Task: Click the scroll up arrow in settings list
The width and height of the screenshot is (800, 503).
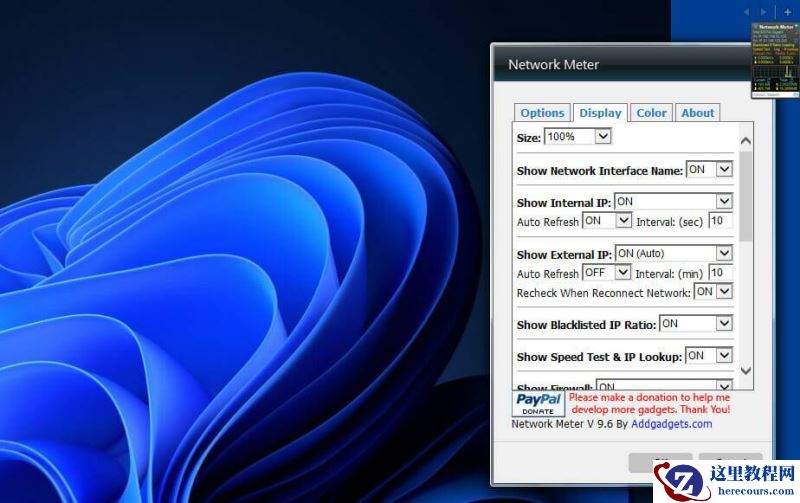Action: (745, 140)
